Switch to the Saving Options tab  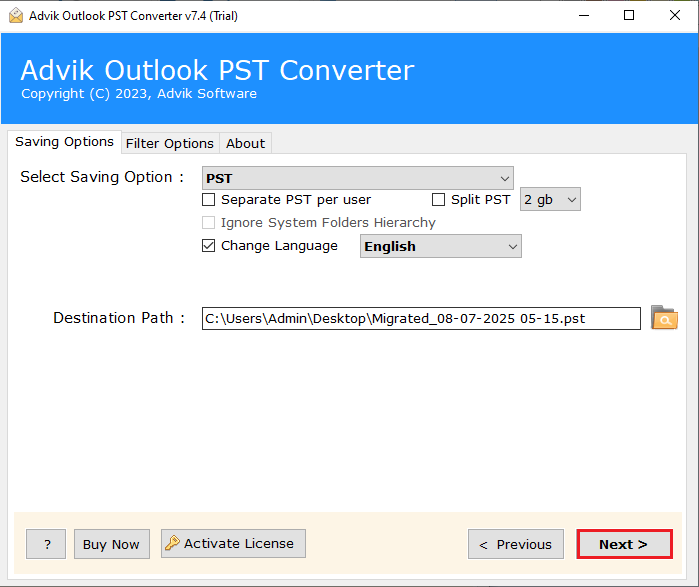coord(64,142)
